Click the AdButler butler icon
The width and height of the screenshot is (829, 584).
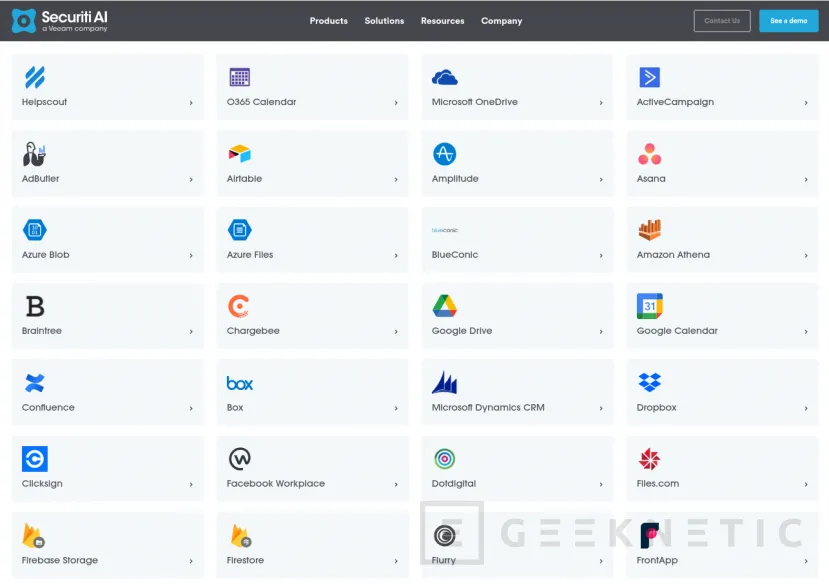pos(34,154)
